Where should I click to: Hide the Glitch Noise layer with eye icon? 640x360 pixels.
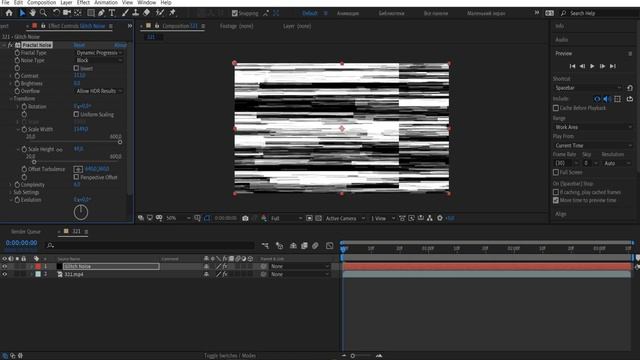coord(4,266)
